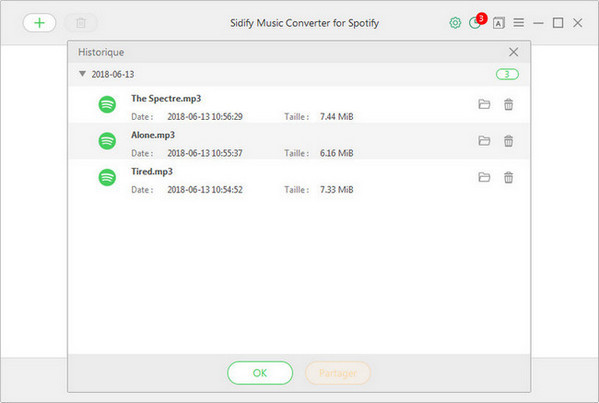Click the 2018-06-13 group header label
The height and width of the screenshot is (403, 599).
[x=113, y=74]
